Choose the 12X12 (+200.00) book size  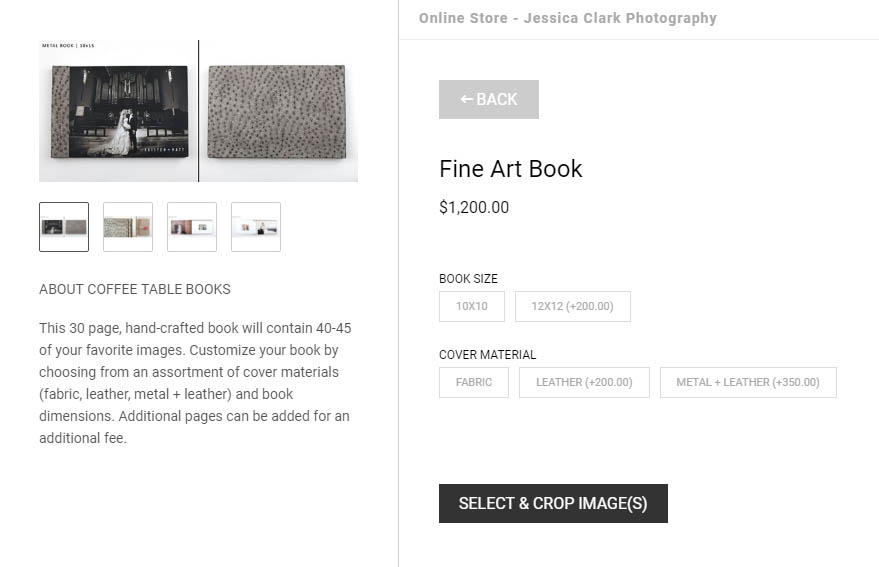pyautogui.click(x=572, y=306)
